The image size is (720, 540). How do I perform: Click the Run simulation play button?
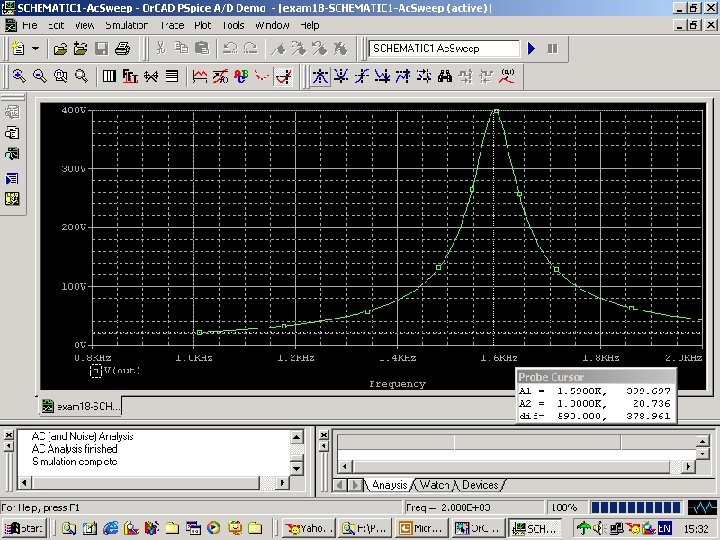(x=532, y=48)
